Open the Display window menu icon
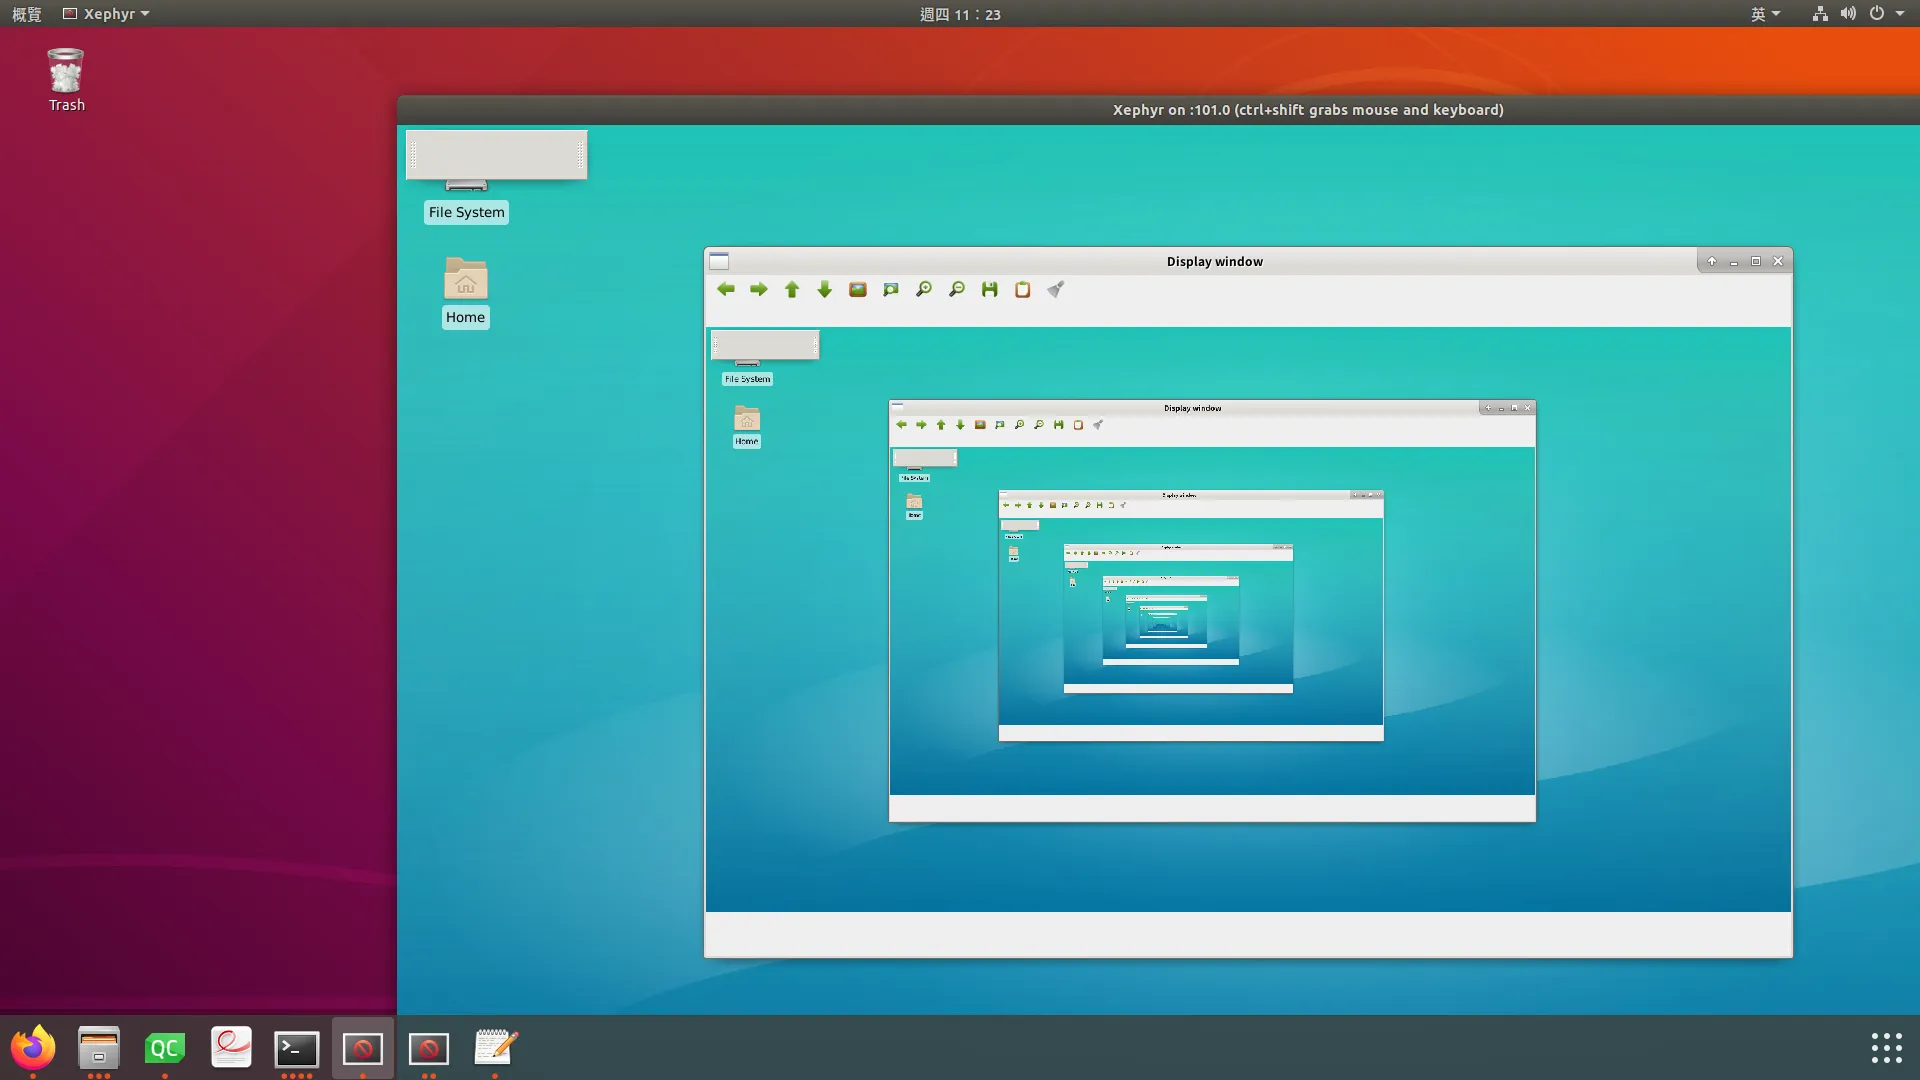Viewport: 1920px width, 1080px height. click(719, 262)
